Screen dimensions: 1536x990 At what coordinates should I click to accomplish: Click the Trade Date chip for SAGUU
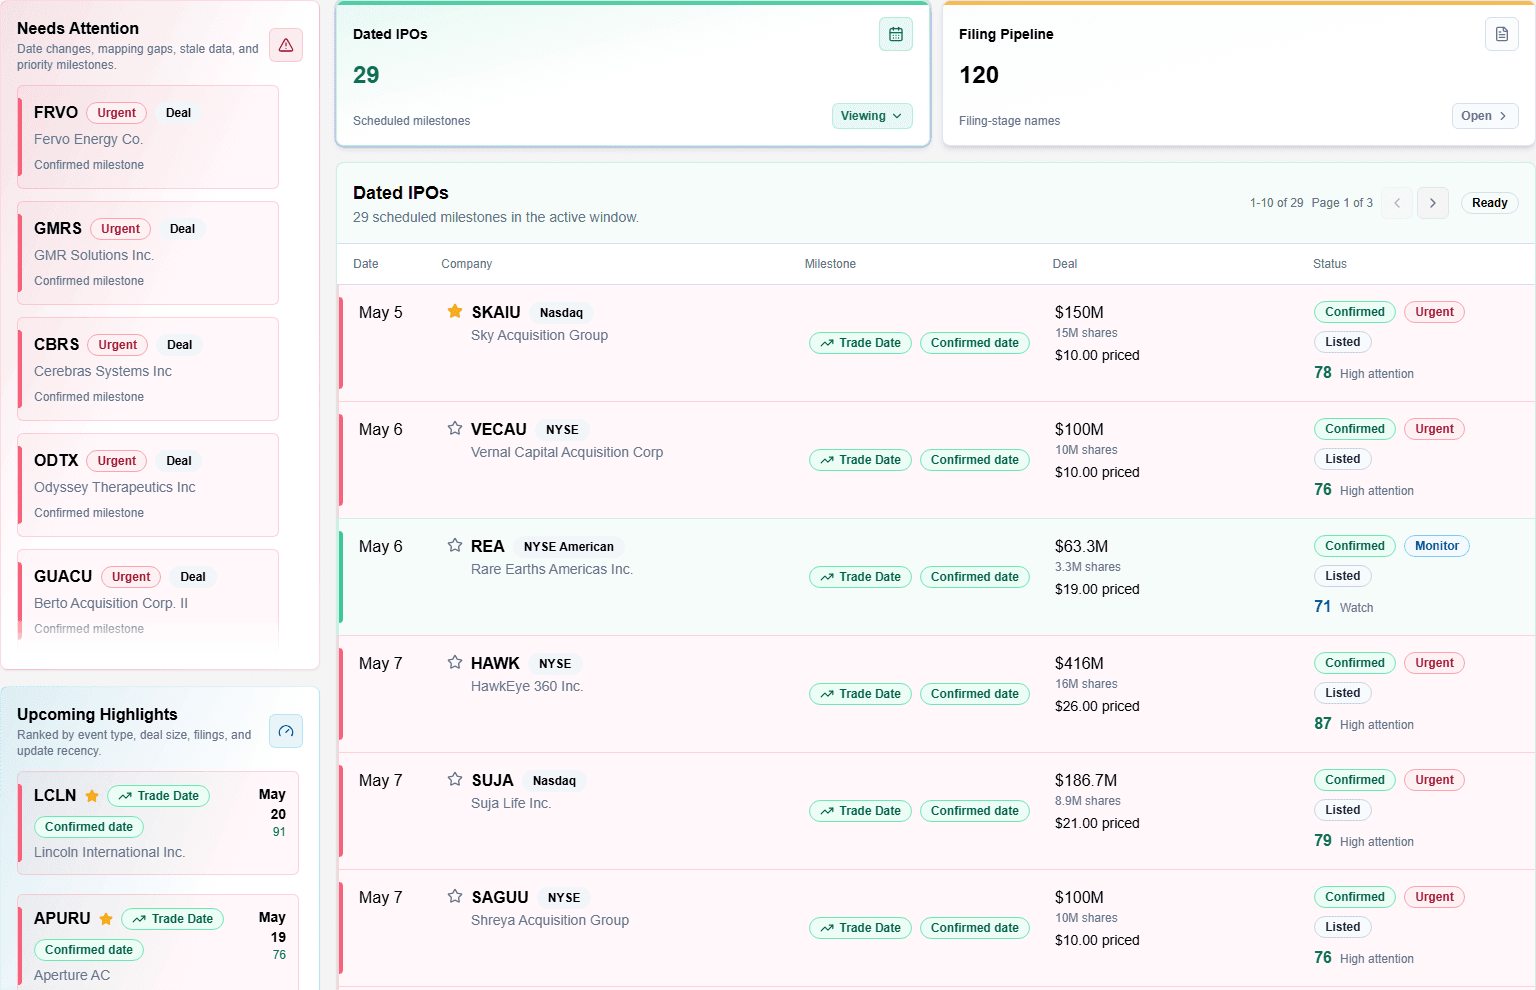coord(860,928)
